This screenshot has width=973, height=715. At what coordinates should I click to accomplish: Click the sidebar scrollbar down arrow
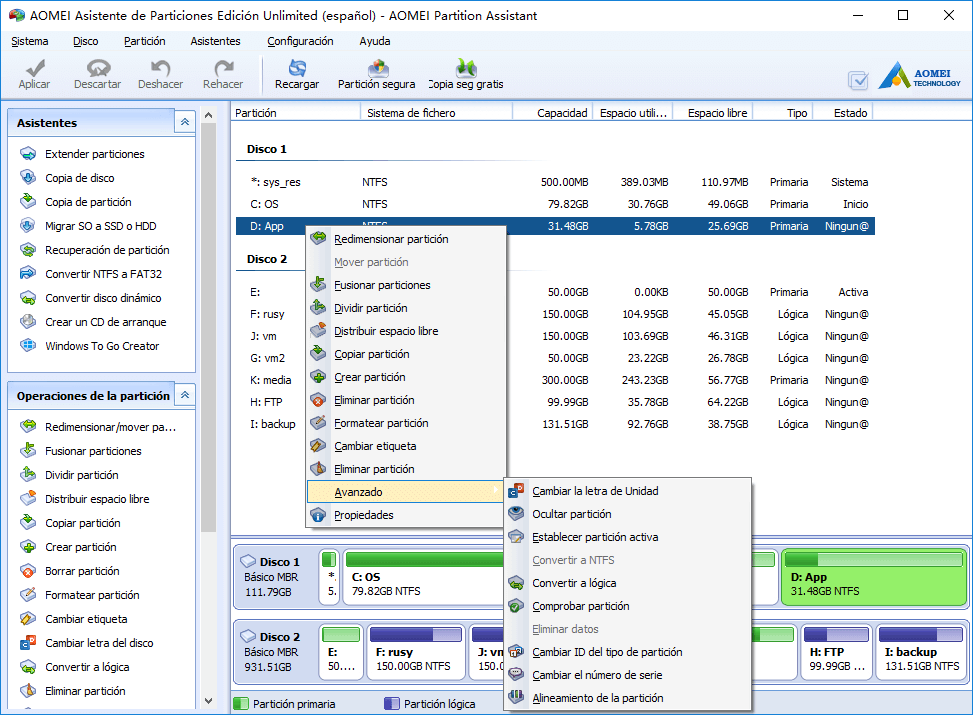coord(208,701)
